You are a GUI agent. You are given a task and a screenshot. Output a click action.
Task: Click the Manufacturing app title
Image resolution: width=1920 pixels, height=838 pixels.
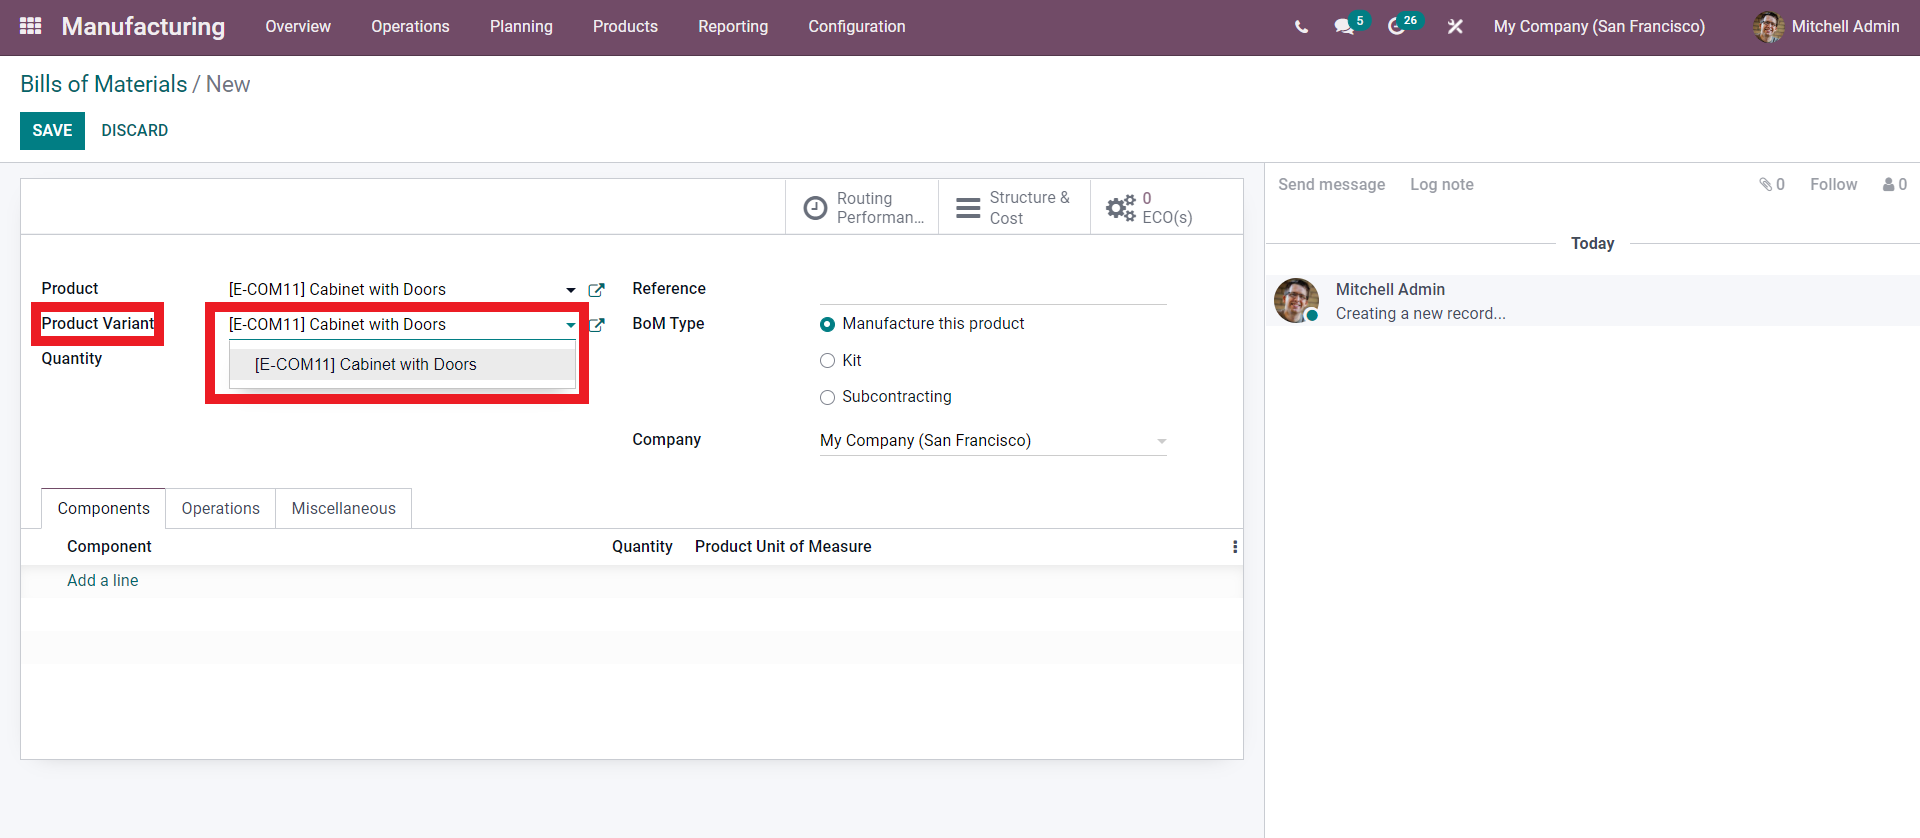(143, 27)
